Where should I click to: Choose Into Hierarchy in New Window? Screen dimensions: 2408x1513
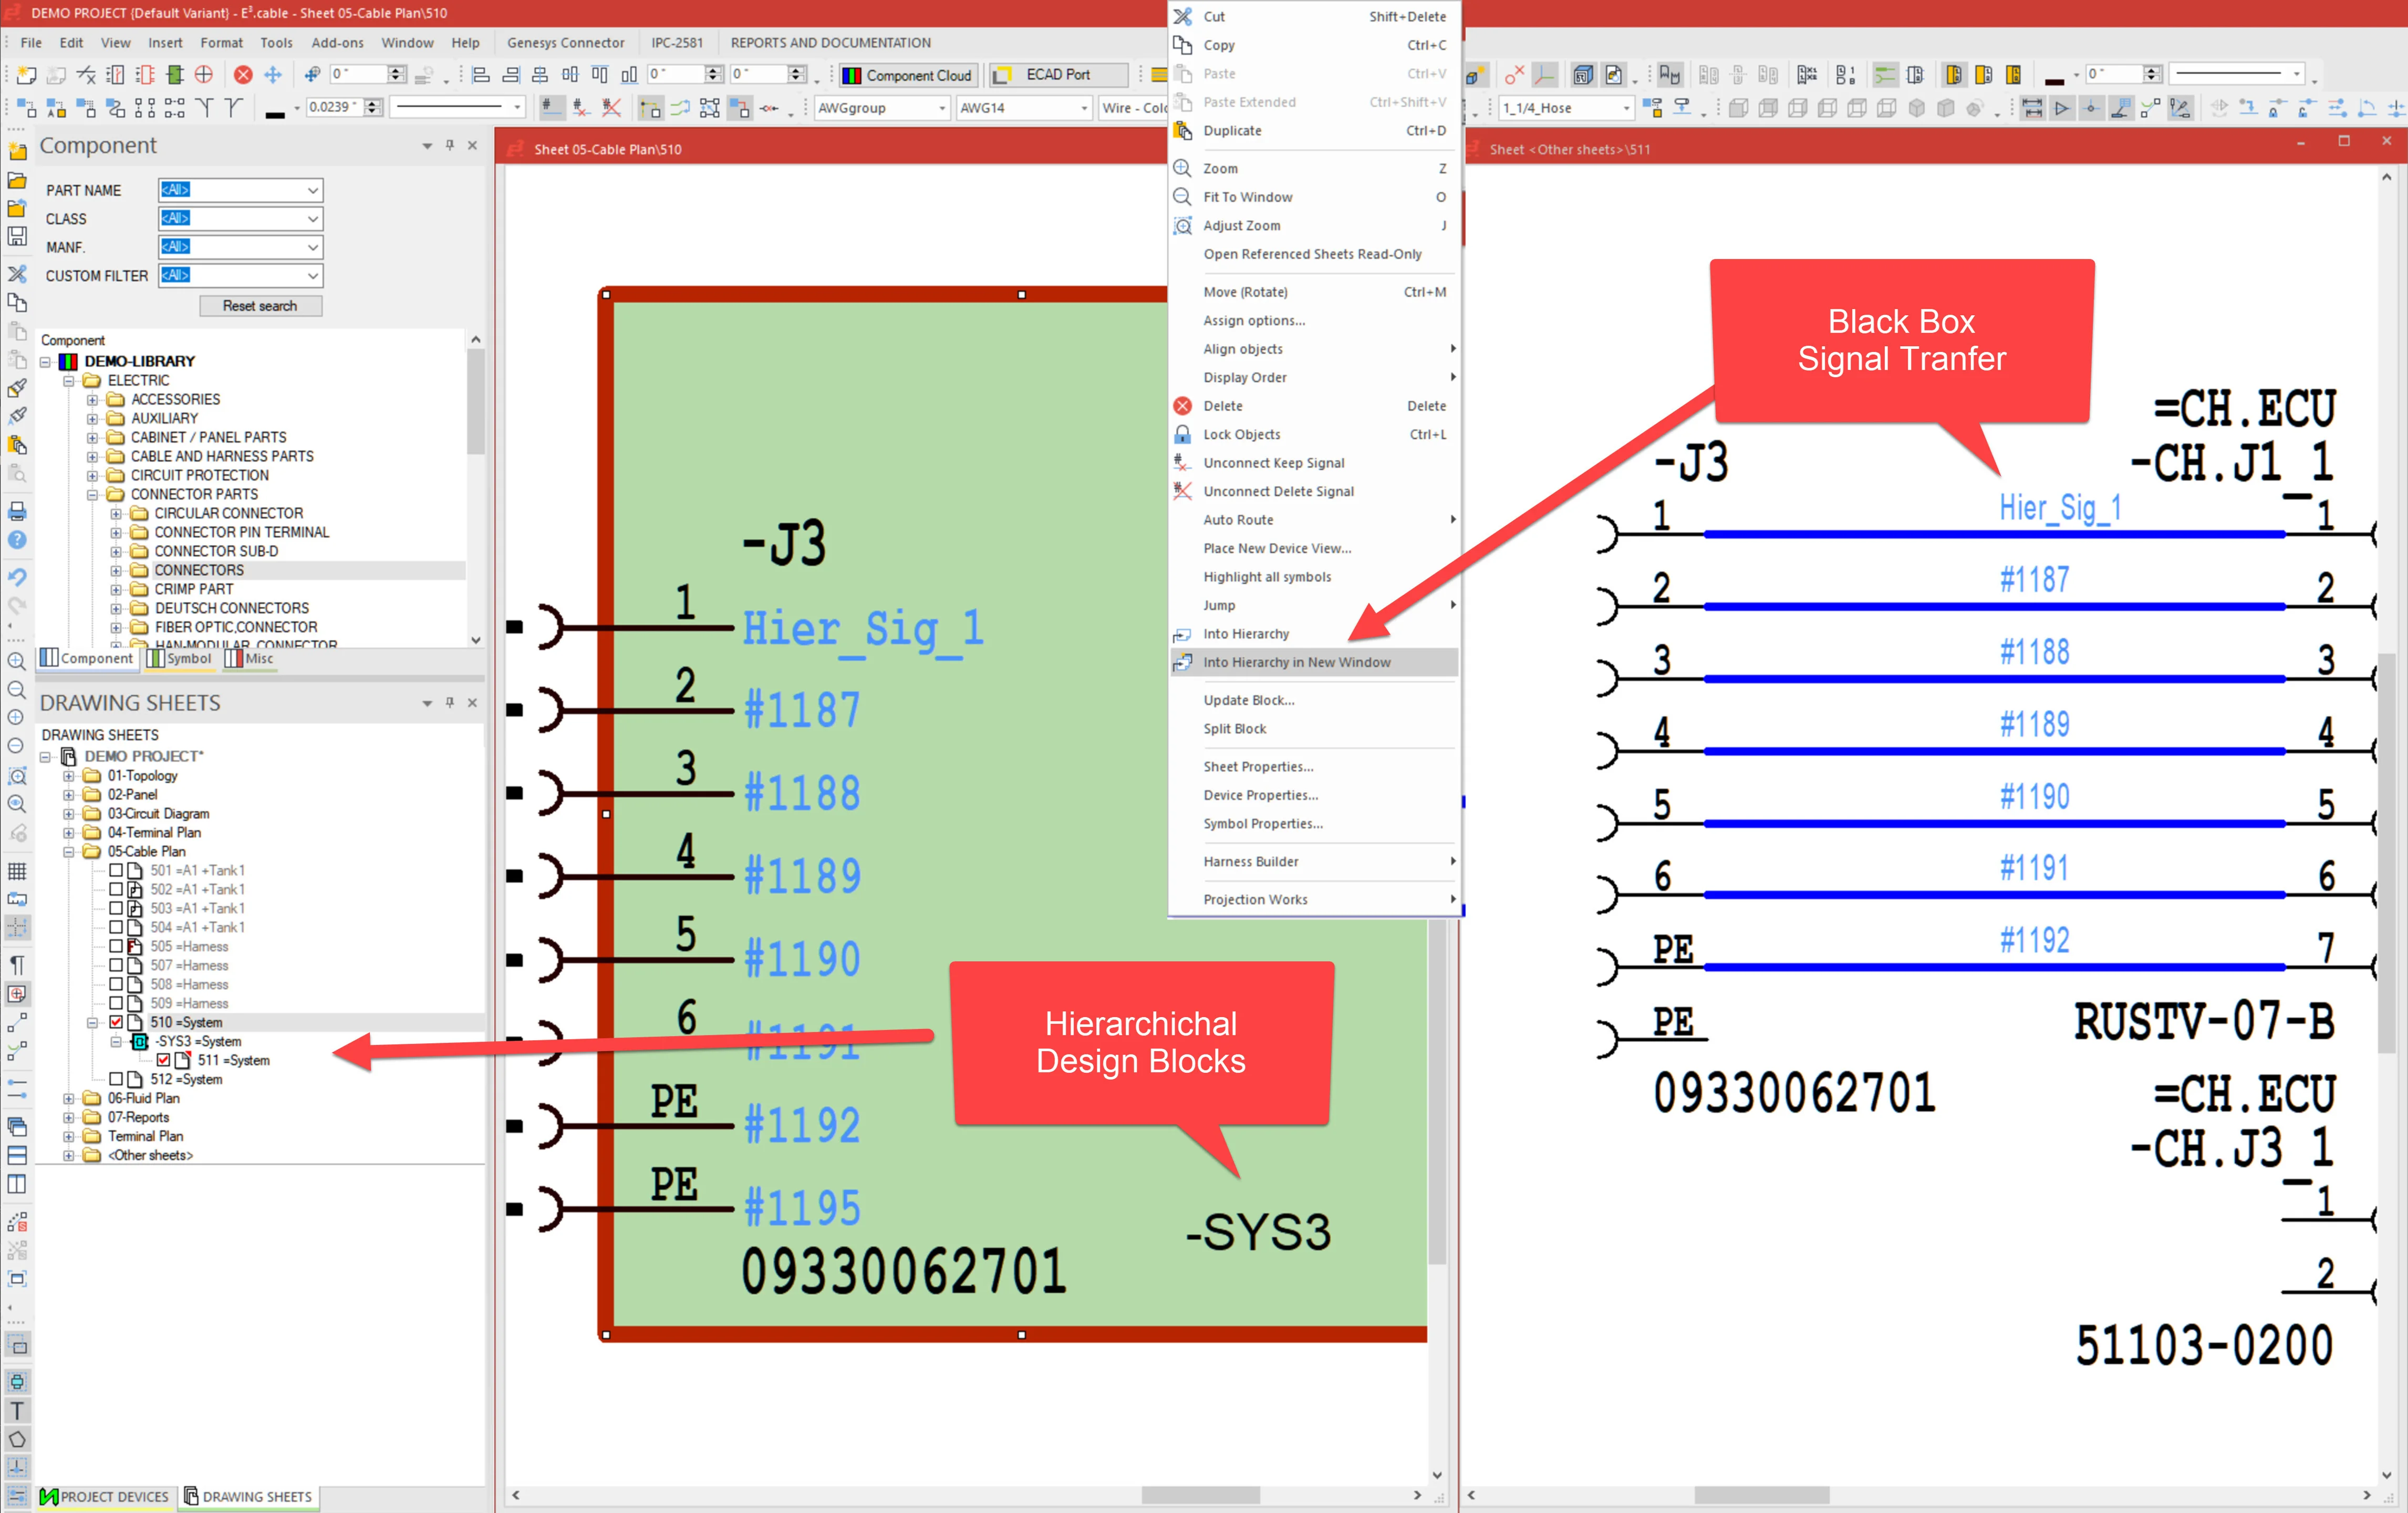(x=1296, y=662)
